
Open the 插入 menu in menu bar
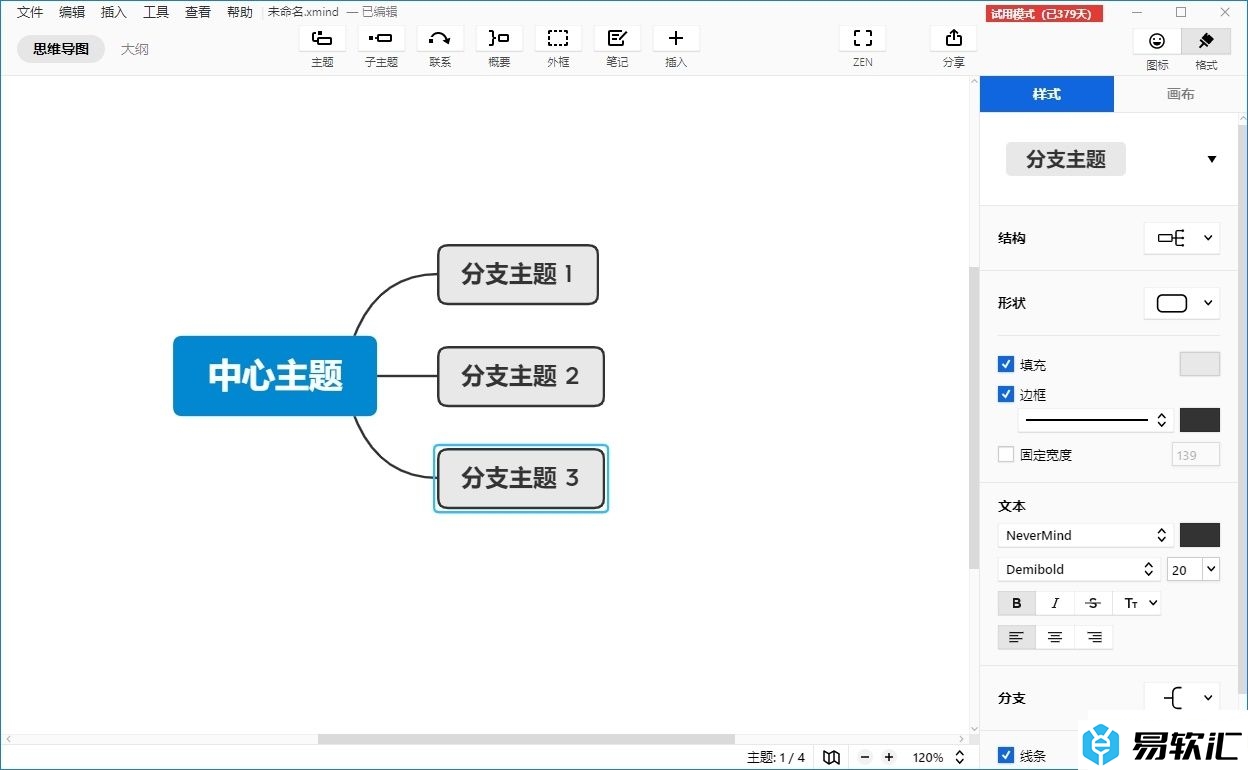114,12
